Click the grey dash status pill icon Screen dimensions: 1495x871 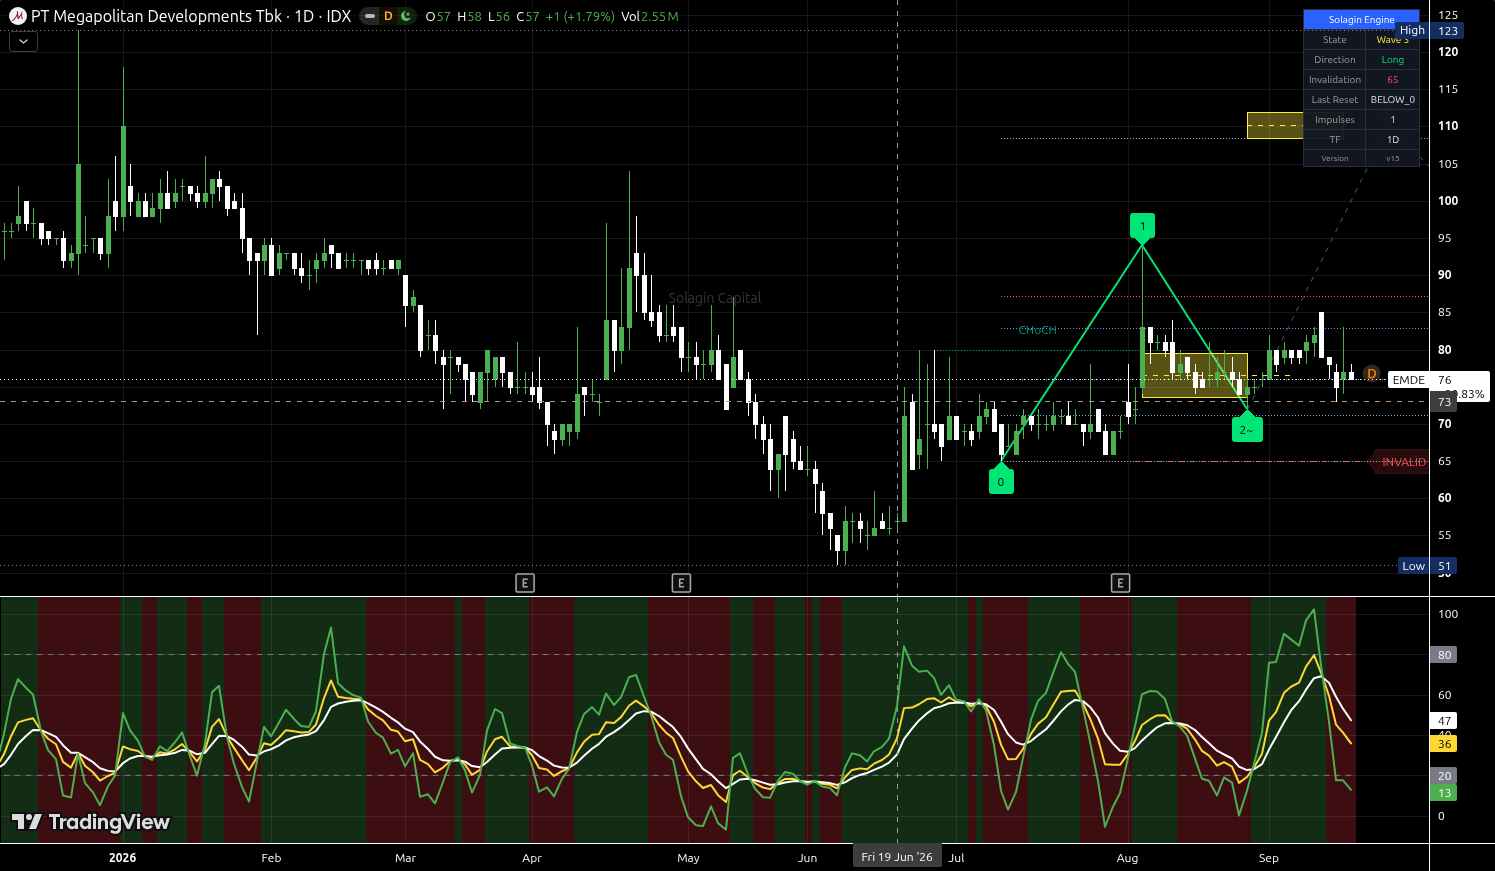pyautogui.click(x=370, y=16)
